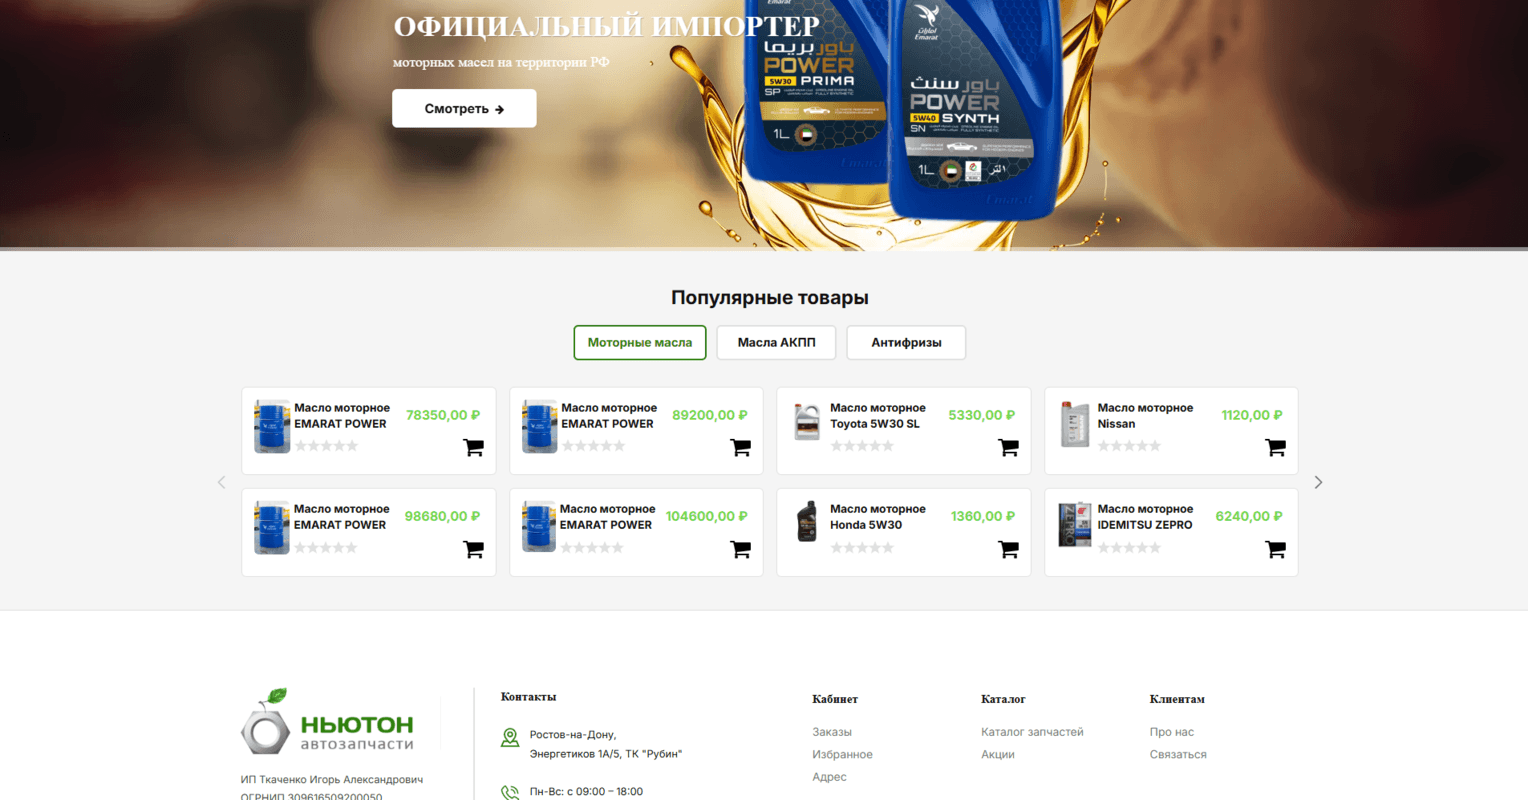Image resolution: width=1528 pixels, height=800 pixels.
Task: Show previous popular products with left arrow
Action: click(x=222, y=482)
